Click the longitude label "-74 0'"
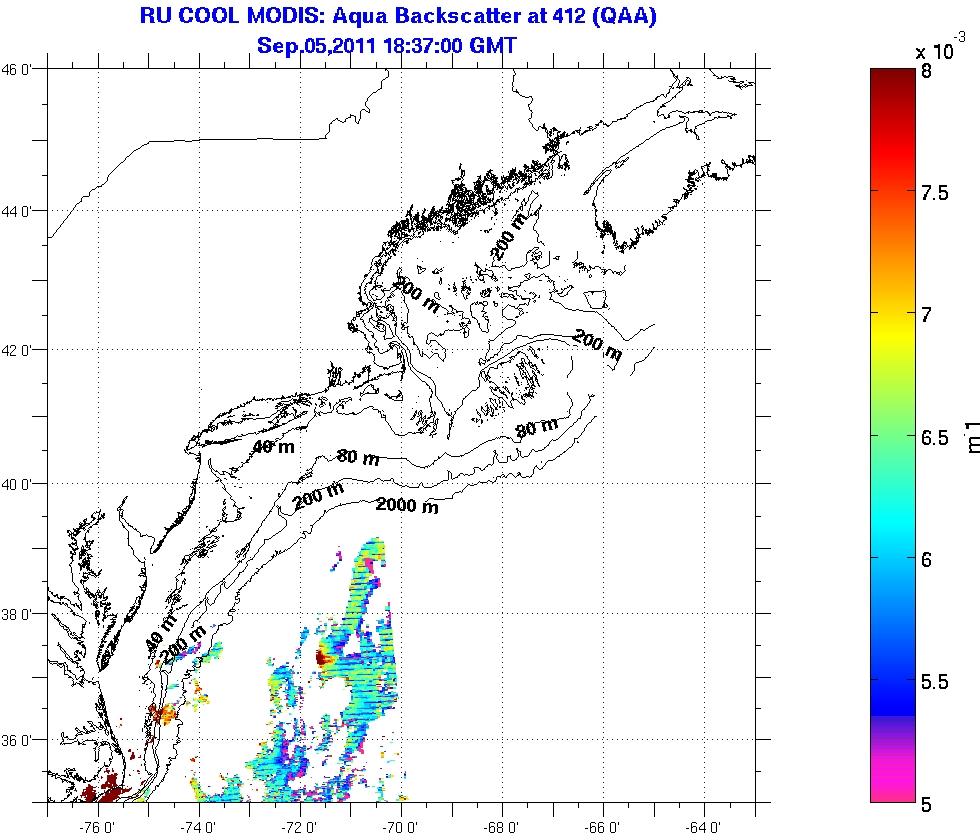The height and width of the screenshot is (840, 980). [198, 828]
